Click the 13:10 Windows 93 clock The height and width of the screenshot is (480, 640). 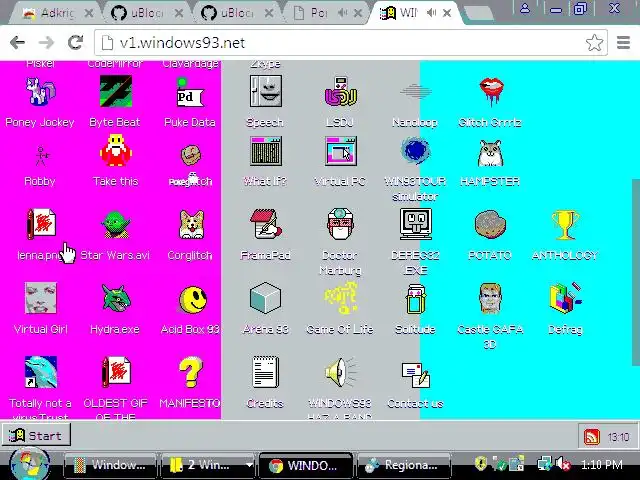point(618,437)
